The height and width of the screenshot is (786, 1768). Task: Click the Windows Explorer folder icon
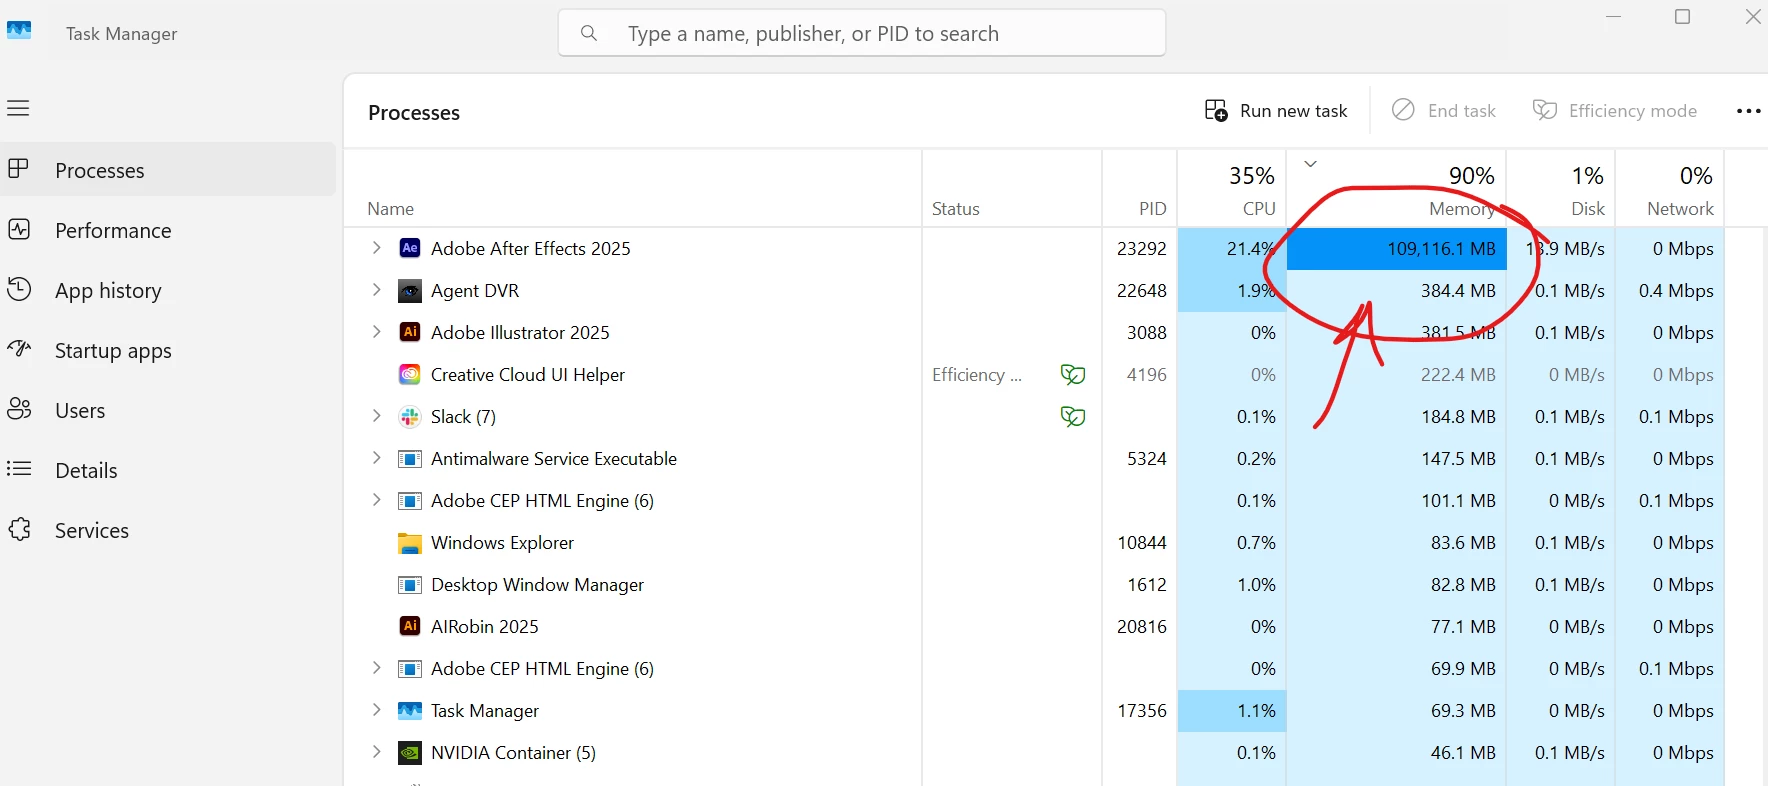(x=410, y=543)
